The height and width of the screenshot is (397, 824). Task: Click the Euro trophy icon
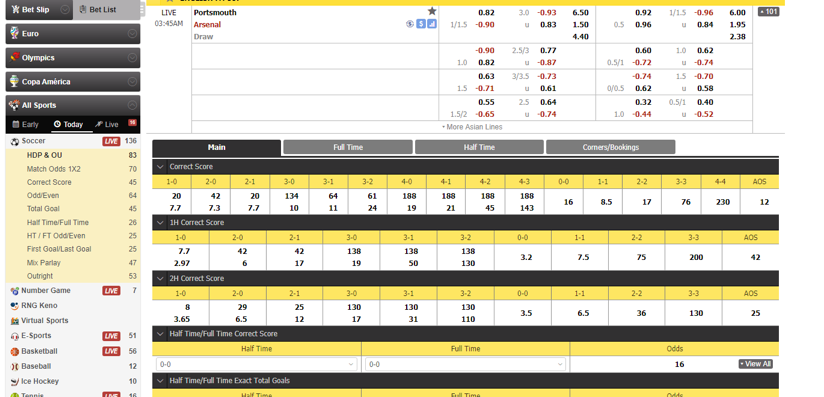[x=14, y=33]
